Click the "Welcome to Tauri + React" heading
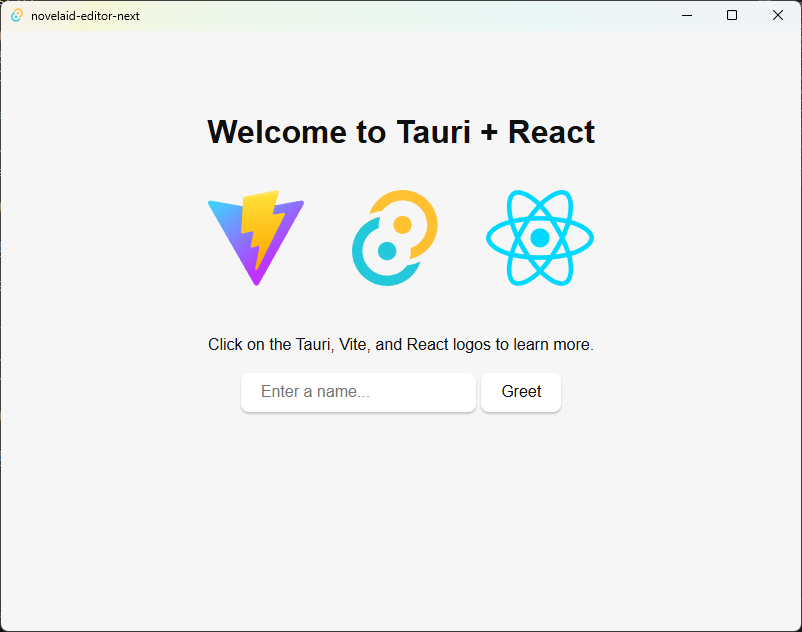802x632 pixels. (x=400, y=132)
